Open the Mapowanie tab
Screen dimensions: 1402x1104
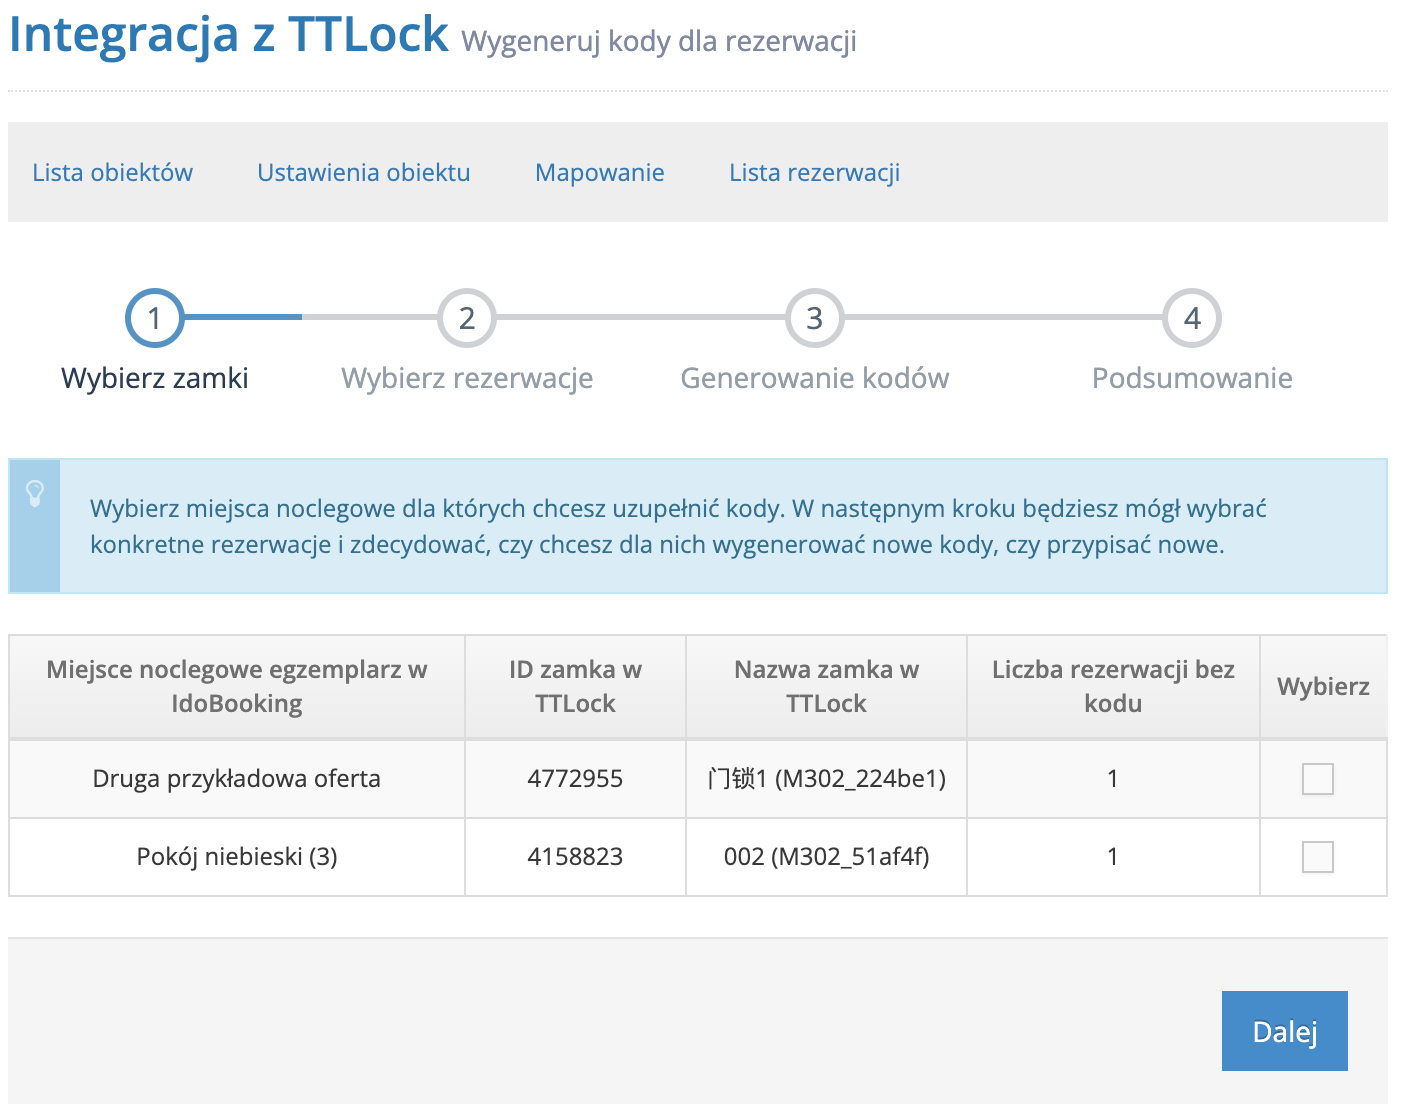(599, 172)
